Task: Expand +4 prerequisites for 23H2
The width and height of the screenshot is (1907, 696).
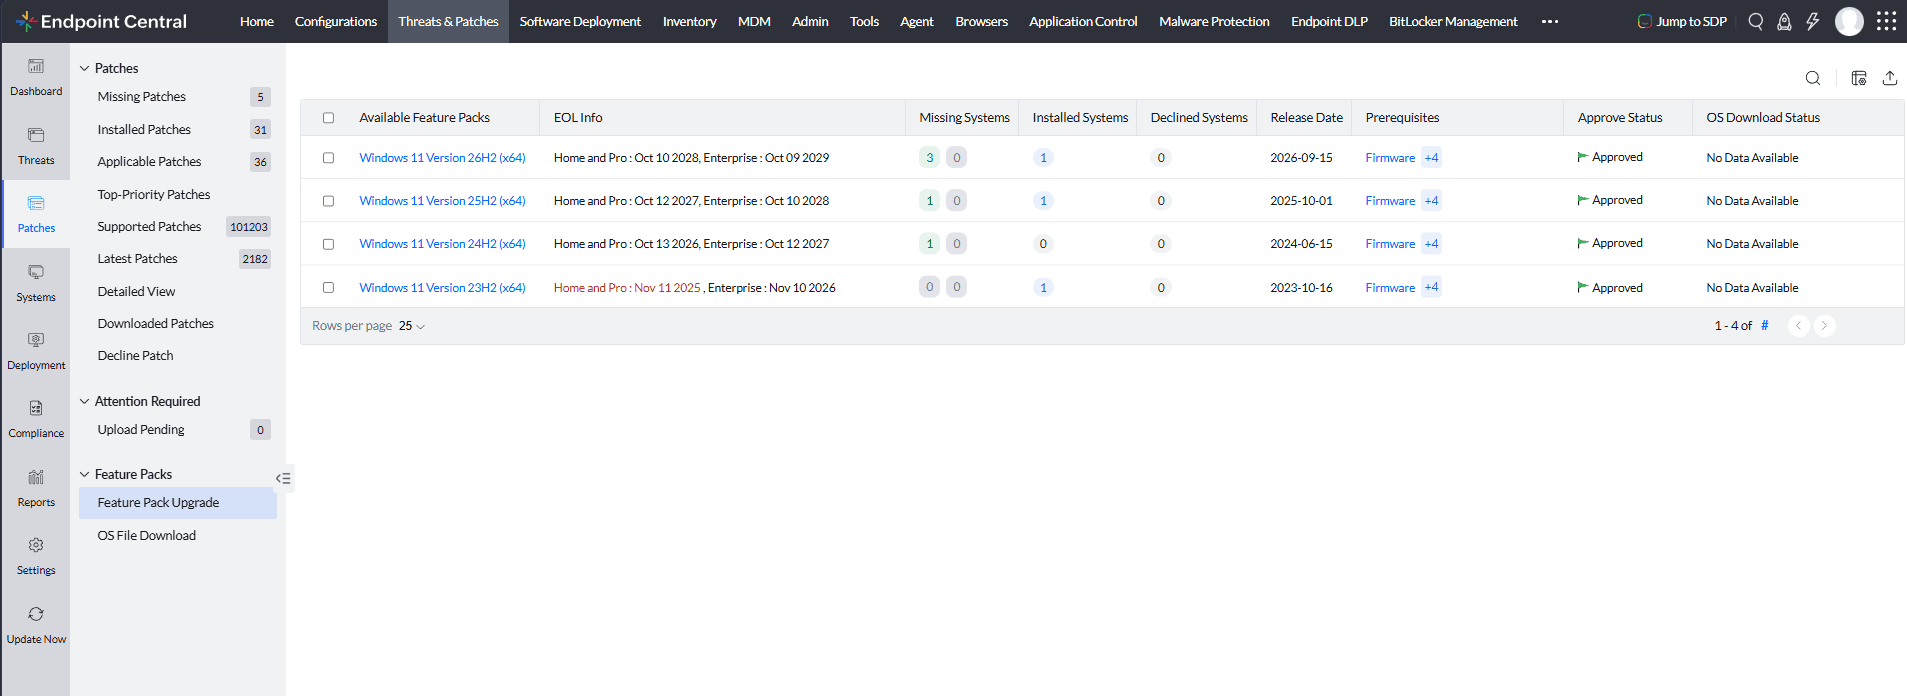Action: click(1431, 288)
